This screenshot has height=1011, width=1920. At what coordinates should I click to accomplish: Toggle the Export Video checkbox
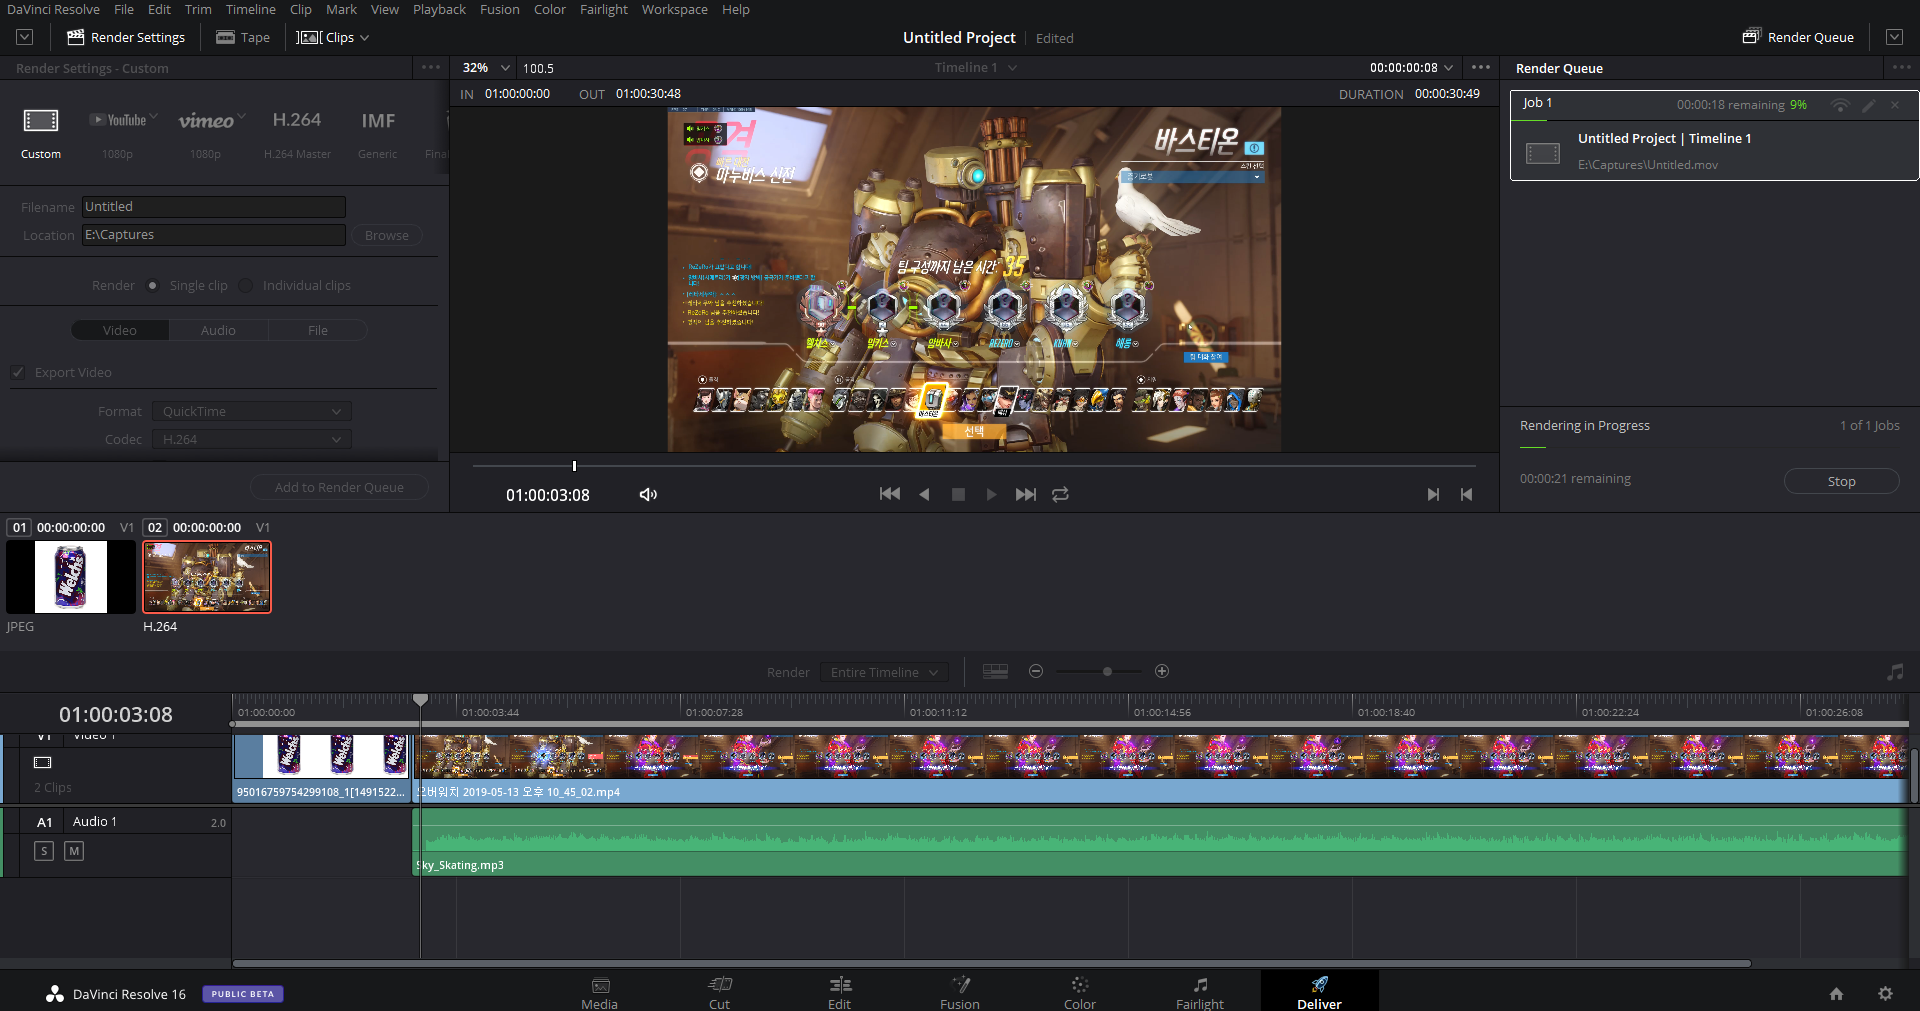pyautogui.click(x=18, y=372)
